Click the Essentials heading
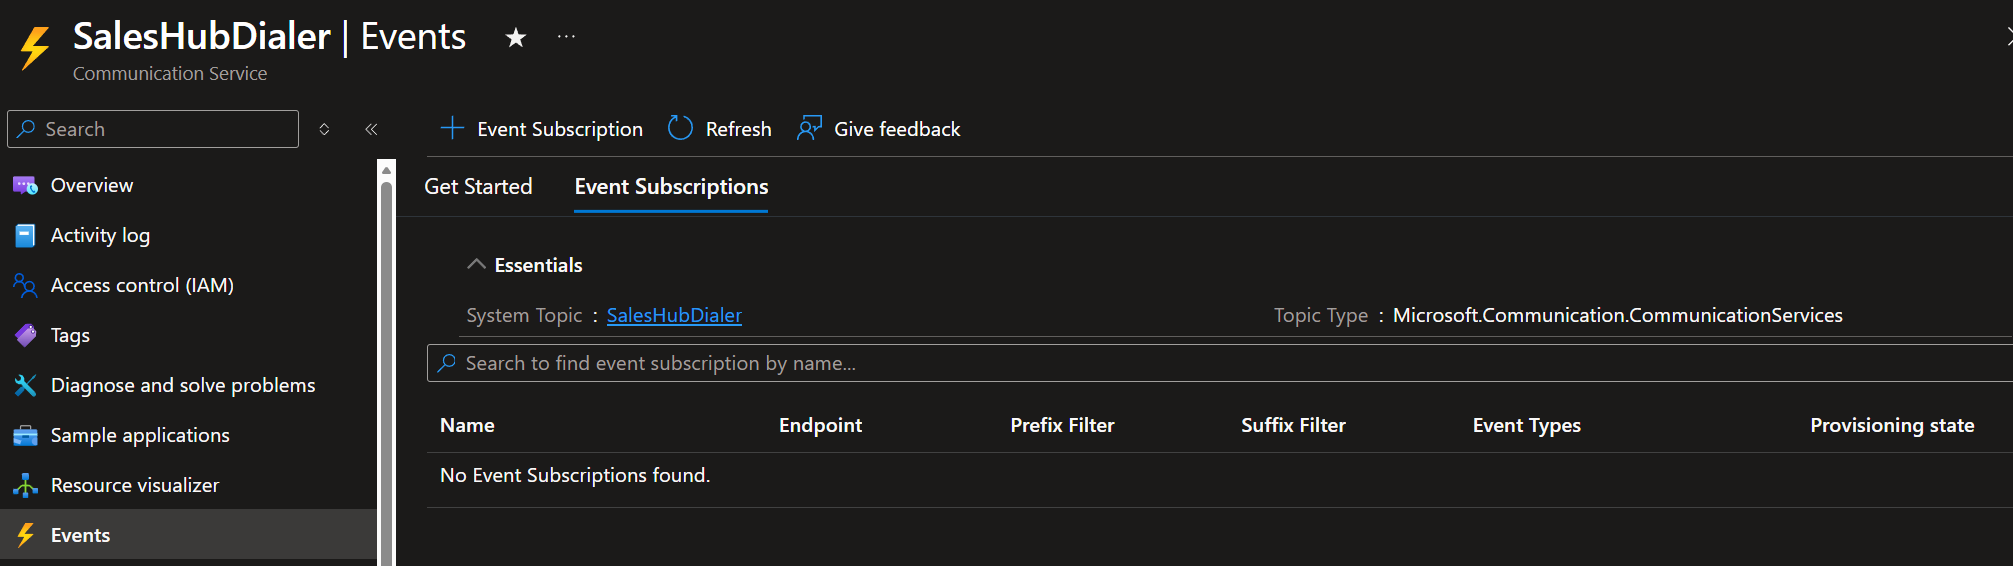 click(x=538, y=265)
